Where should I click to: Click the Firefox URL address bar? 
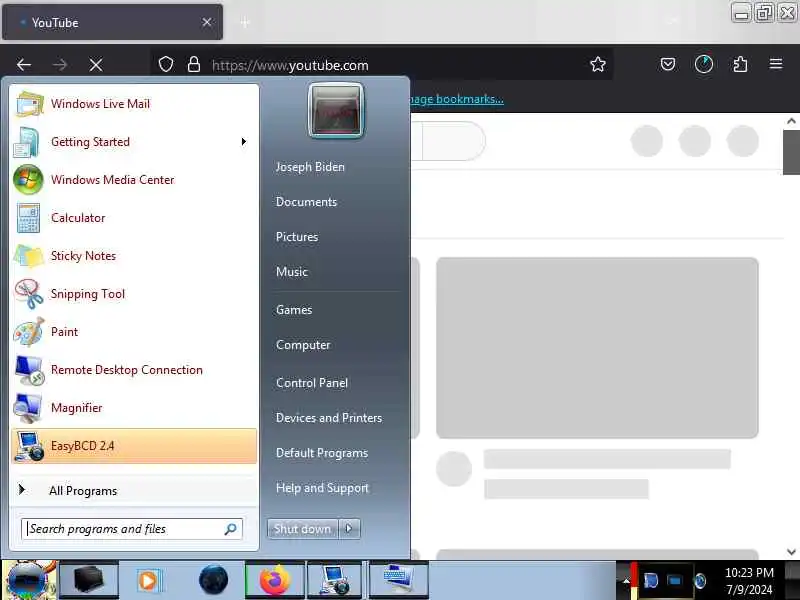(x=383, y=65)
